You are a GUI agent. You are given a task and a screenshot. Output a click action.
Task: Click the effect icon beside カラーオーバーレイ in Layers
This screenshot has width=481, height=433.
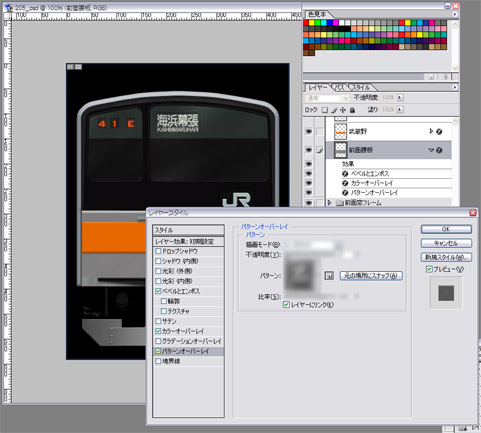[345, 183]
